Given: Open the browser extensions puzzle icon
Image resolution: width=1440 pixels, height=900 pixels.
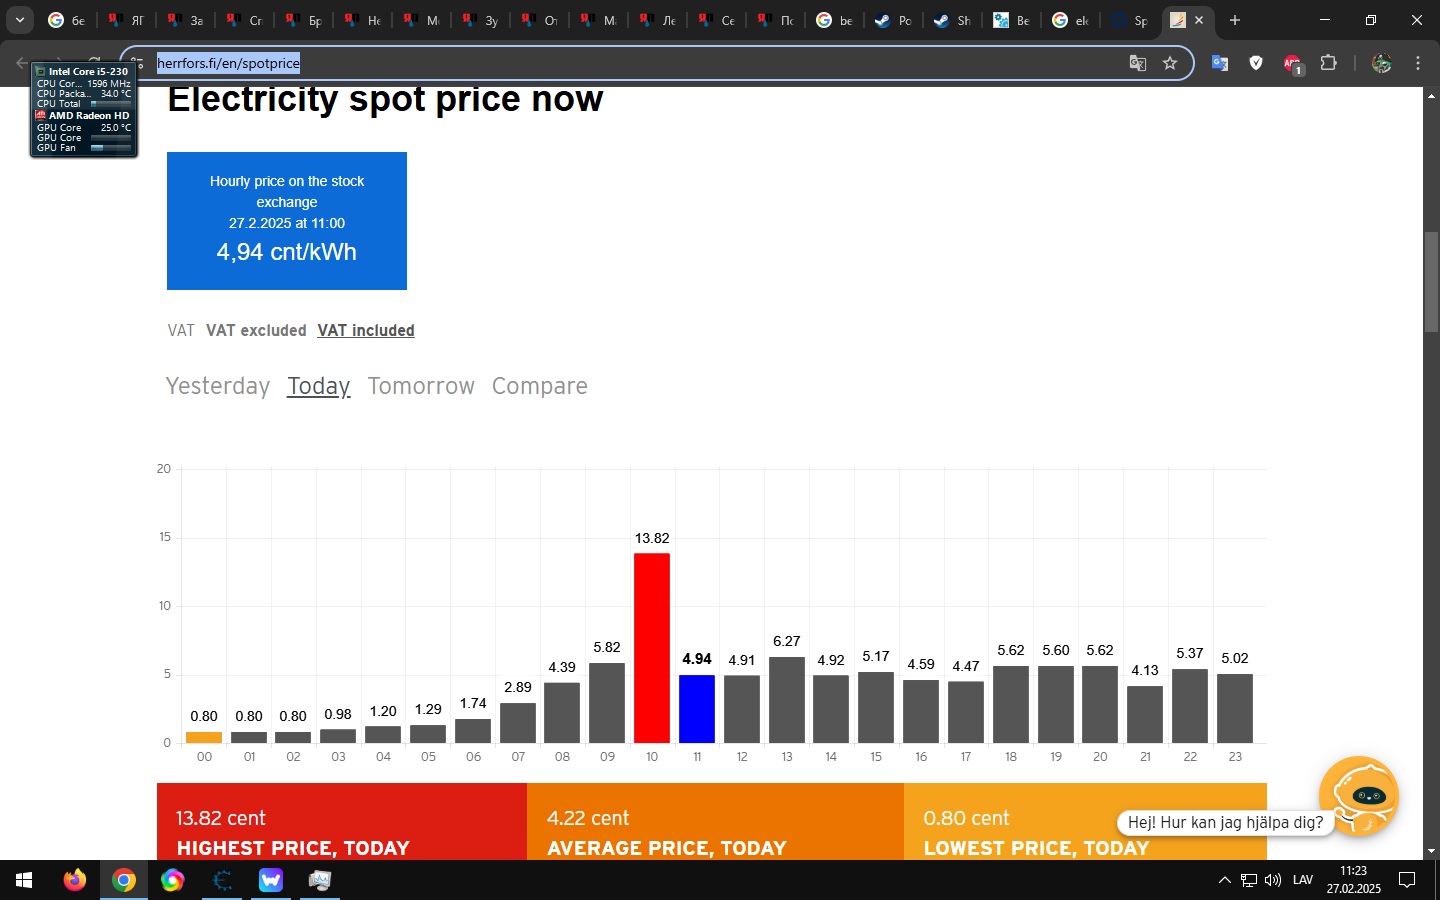Looking at the screenshot, I should tap(1328, 63).
